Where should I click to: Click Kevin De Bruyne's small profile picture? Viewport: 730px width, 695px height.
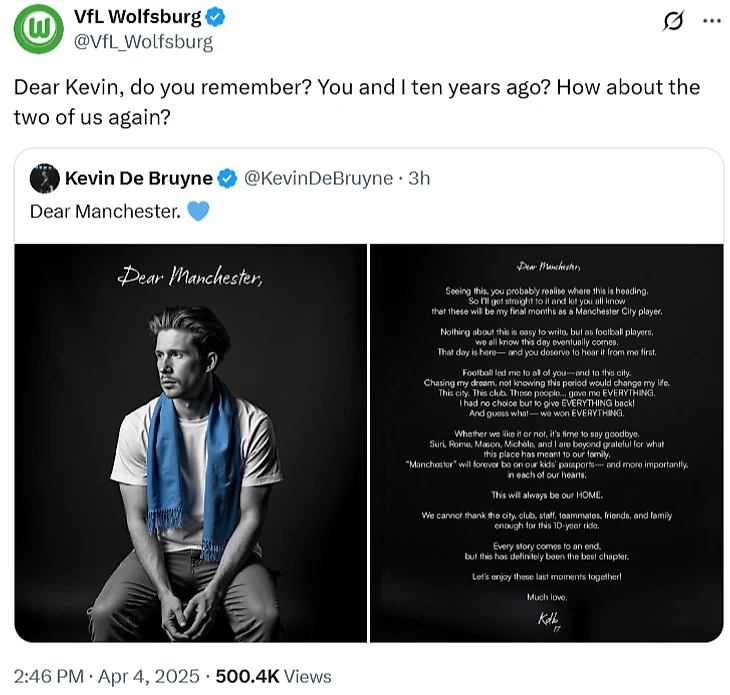[x=44, y=179]
